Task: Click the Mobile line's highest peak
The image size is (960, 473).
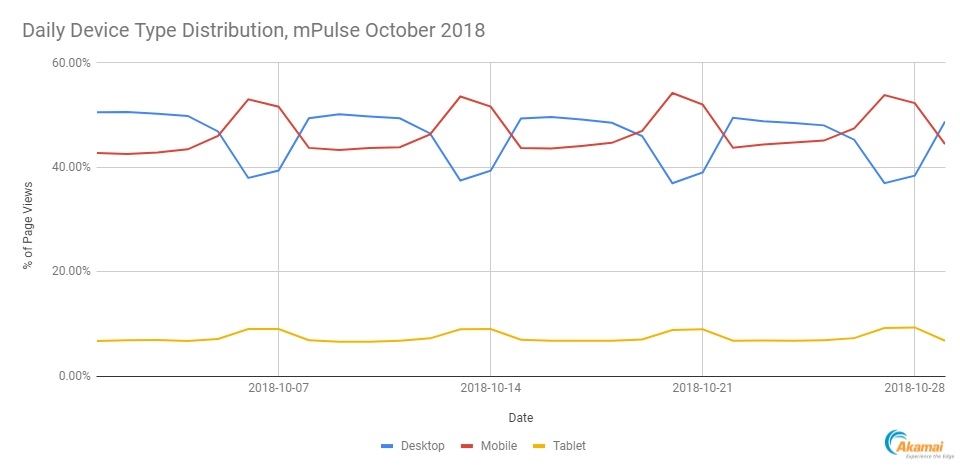Action: point(672,93)
